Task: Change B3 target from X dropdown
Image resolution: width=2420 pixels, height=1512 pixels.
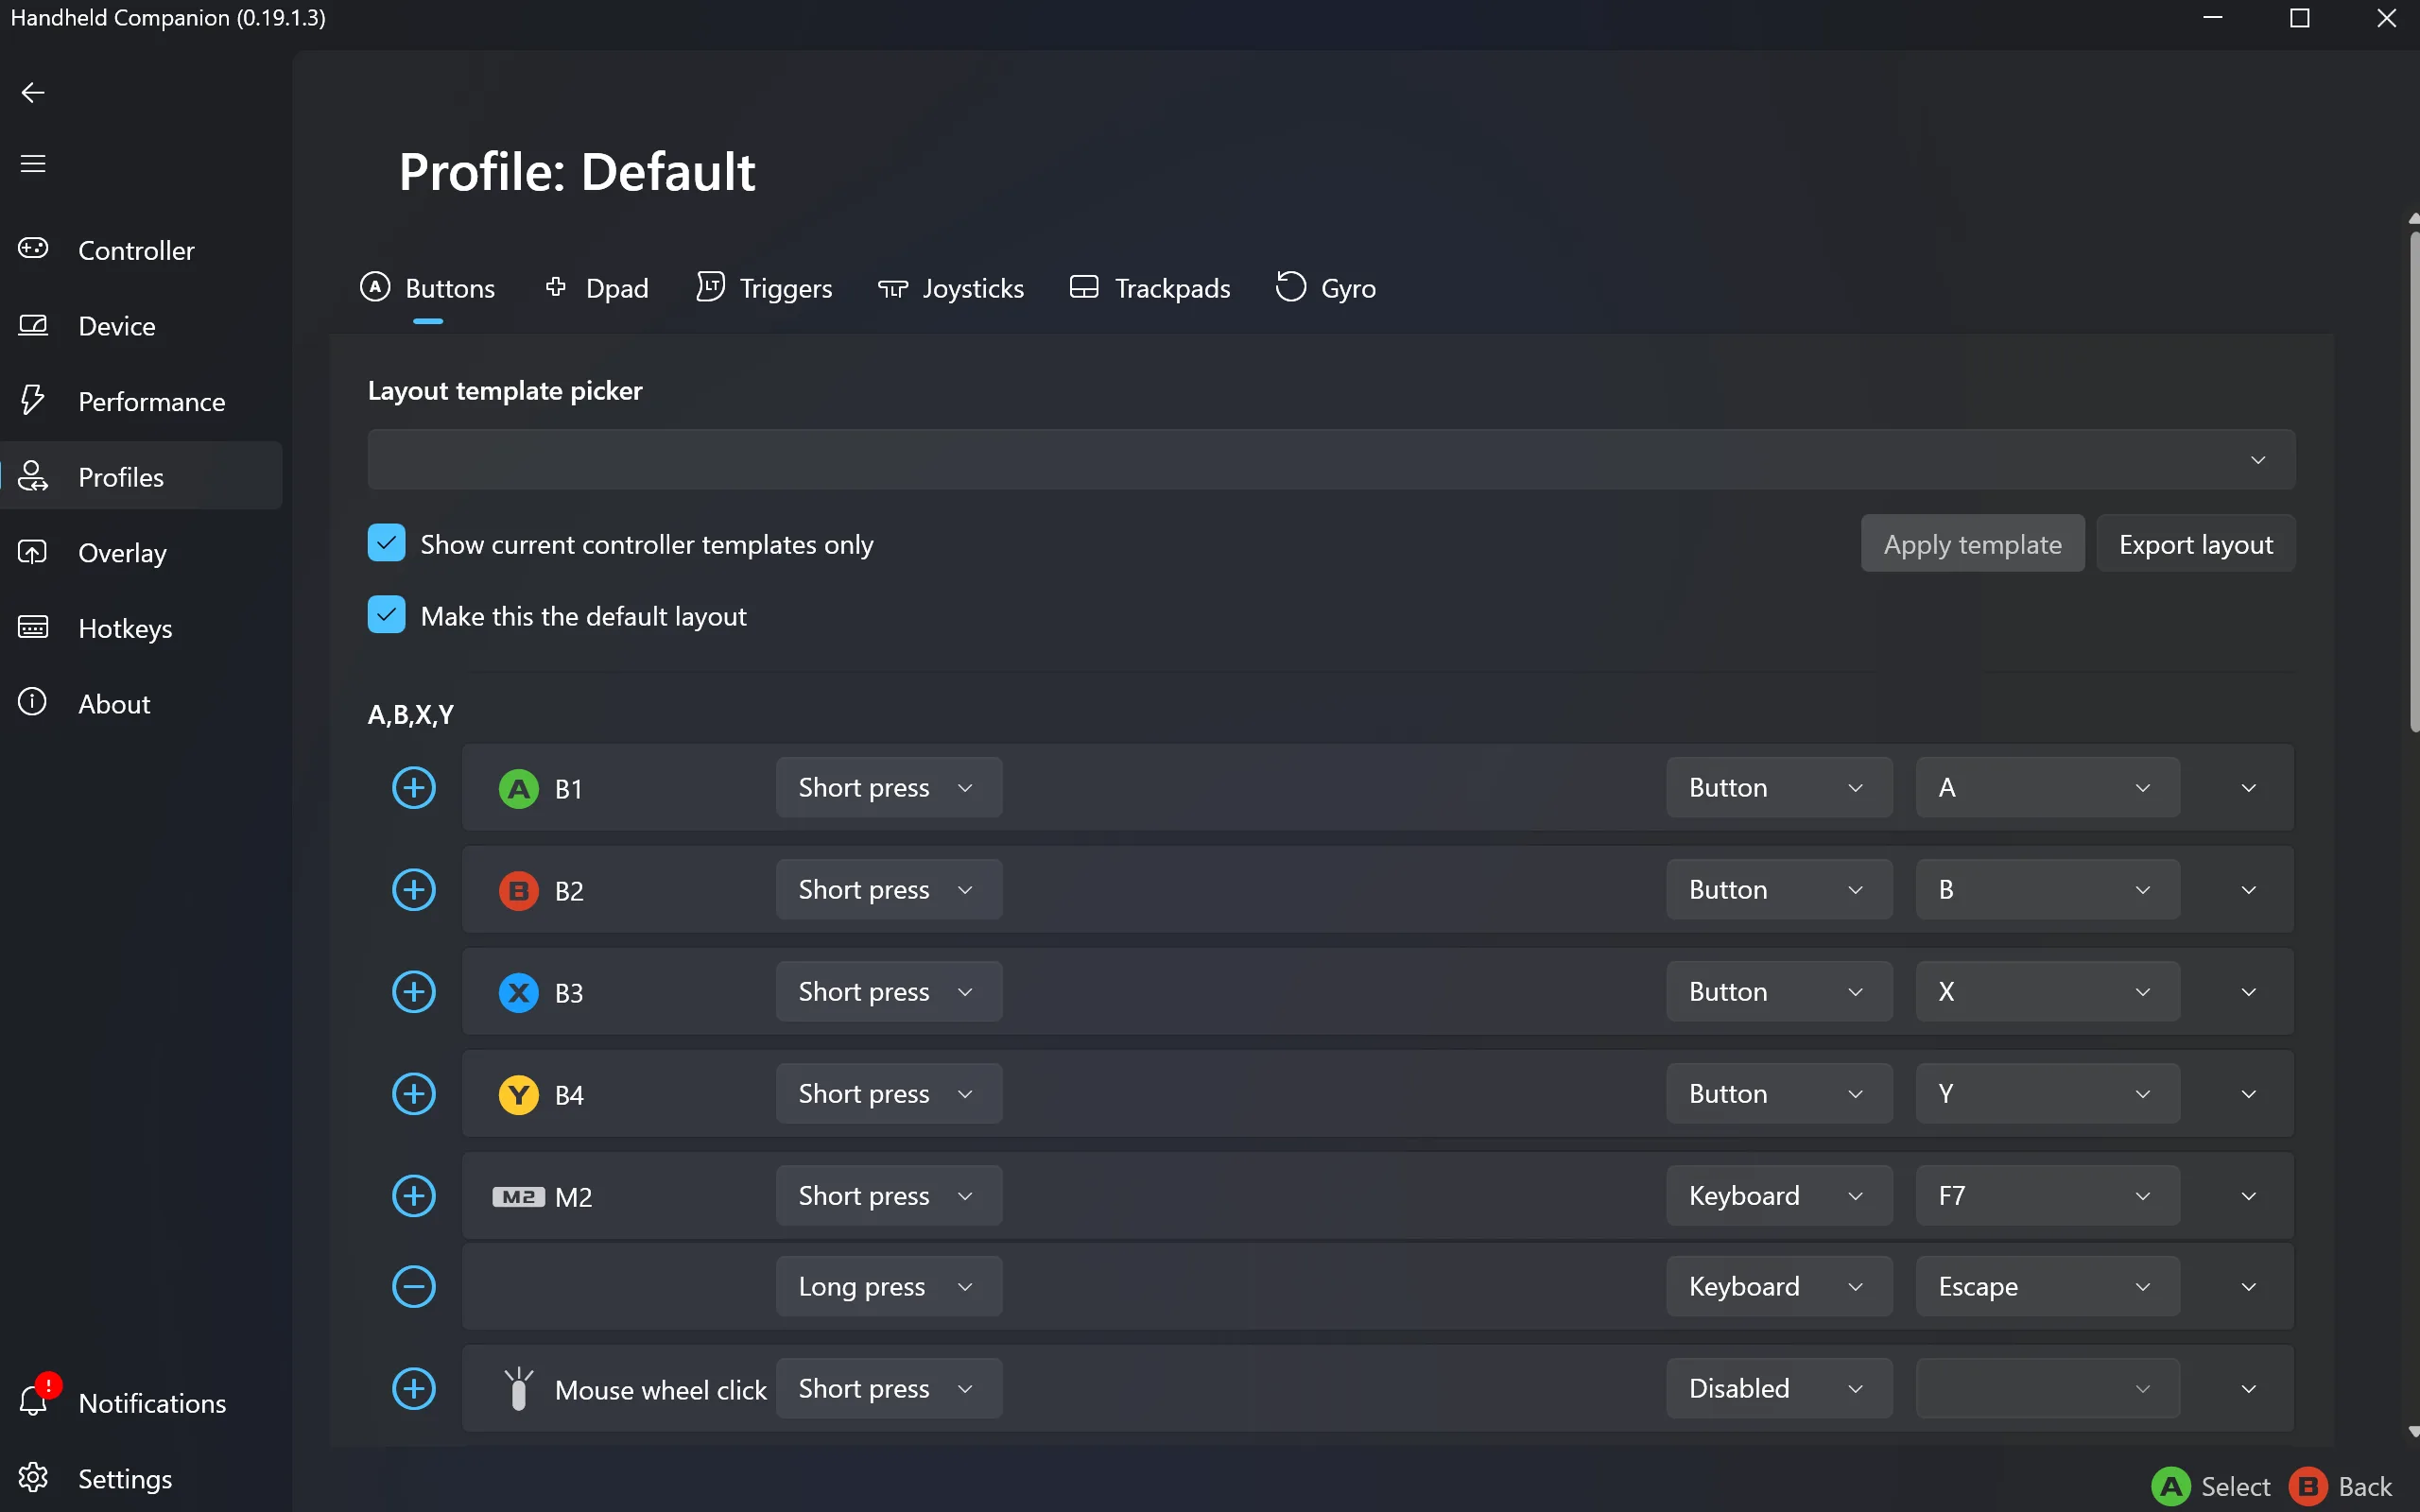Action: coord(2047,992)
